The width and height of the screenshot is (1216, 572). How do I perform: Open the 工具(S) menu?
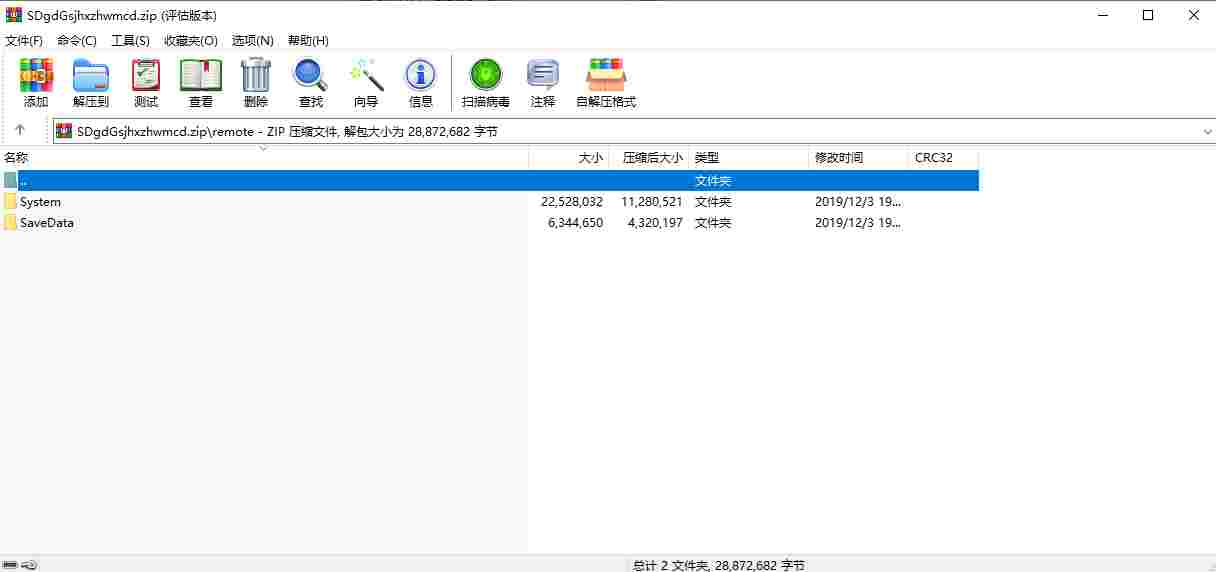click(x=130, y=41)
